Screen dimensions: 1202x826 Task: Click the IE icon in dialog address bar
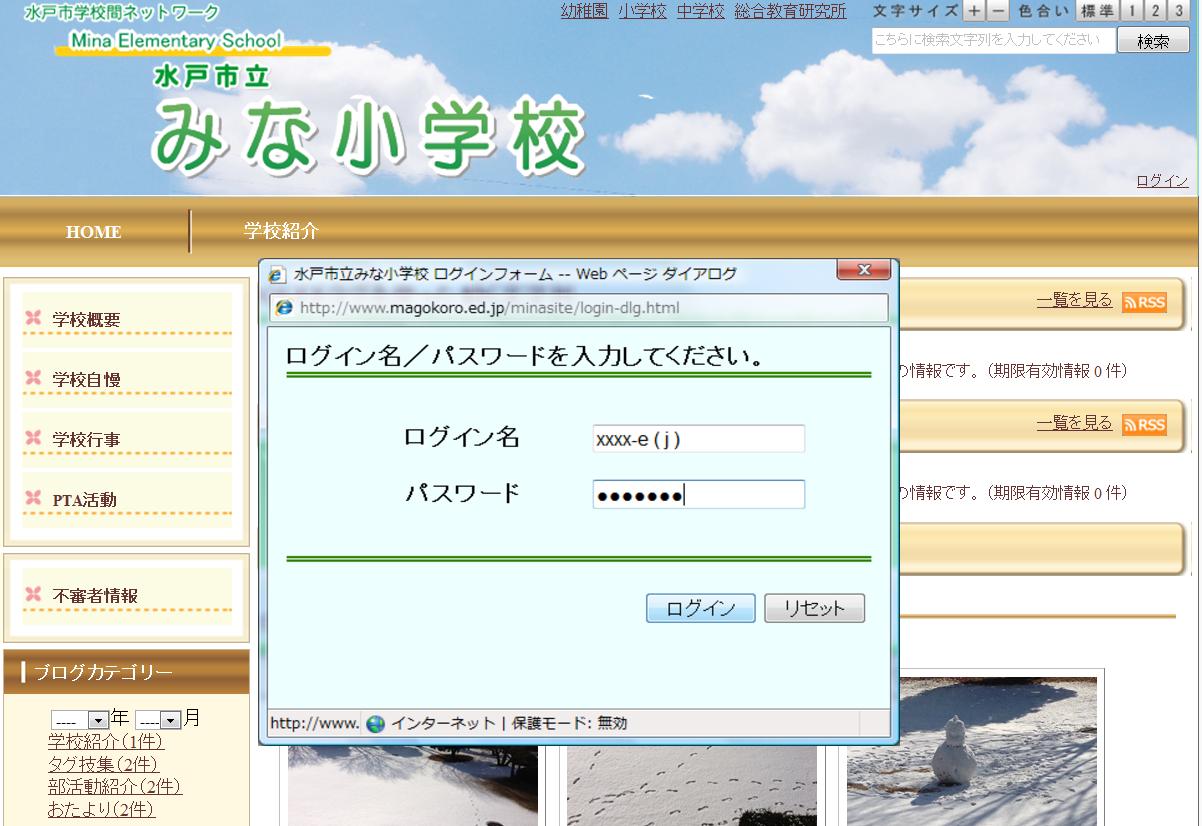285,308
